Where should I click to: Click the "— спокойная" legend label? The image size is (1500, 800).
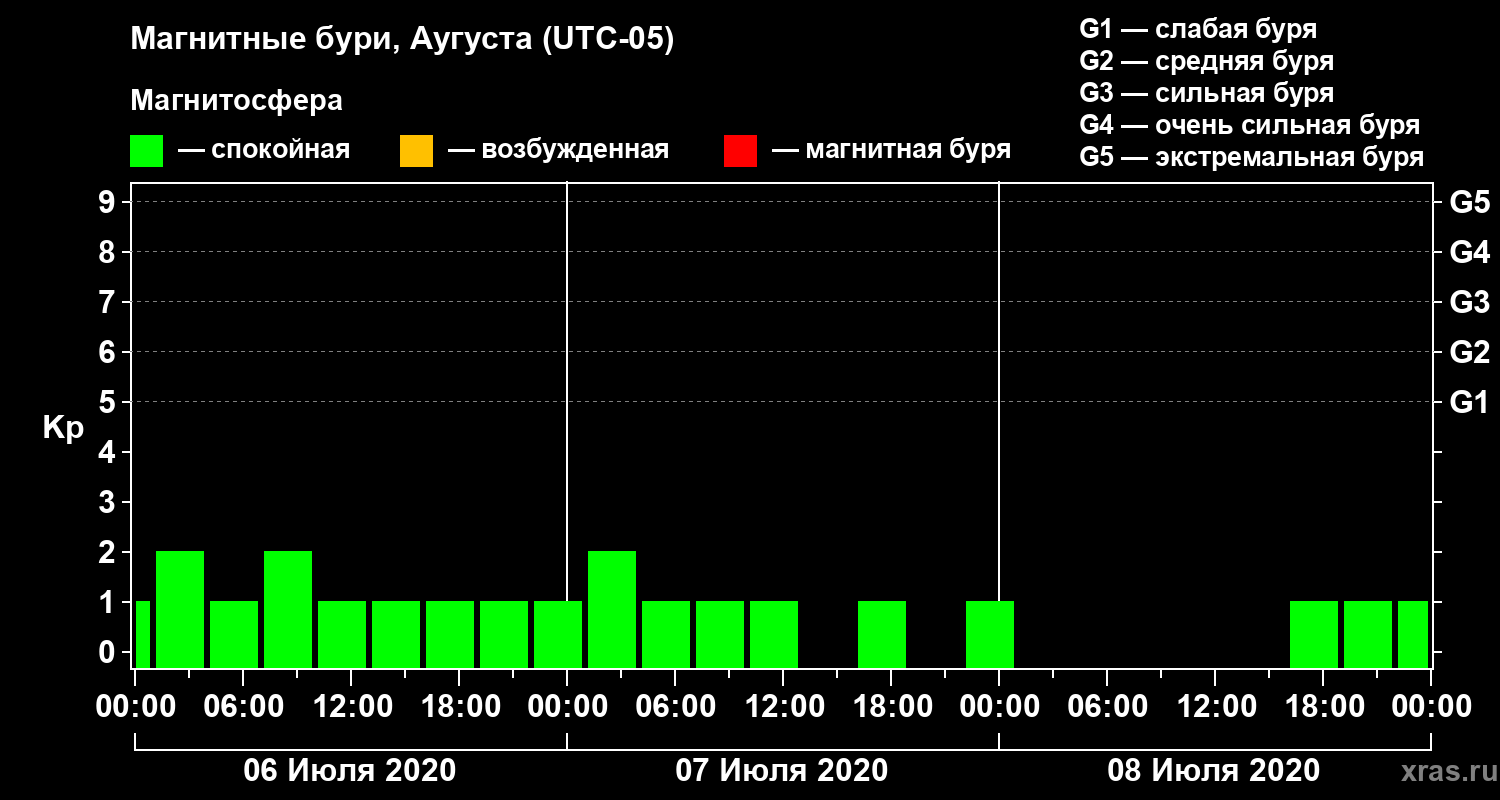tap(264, 151)
